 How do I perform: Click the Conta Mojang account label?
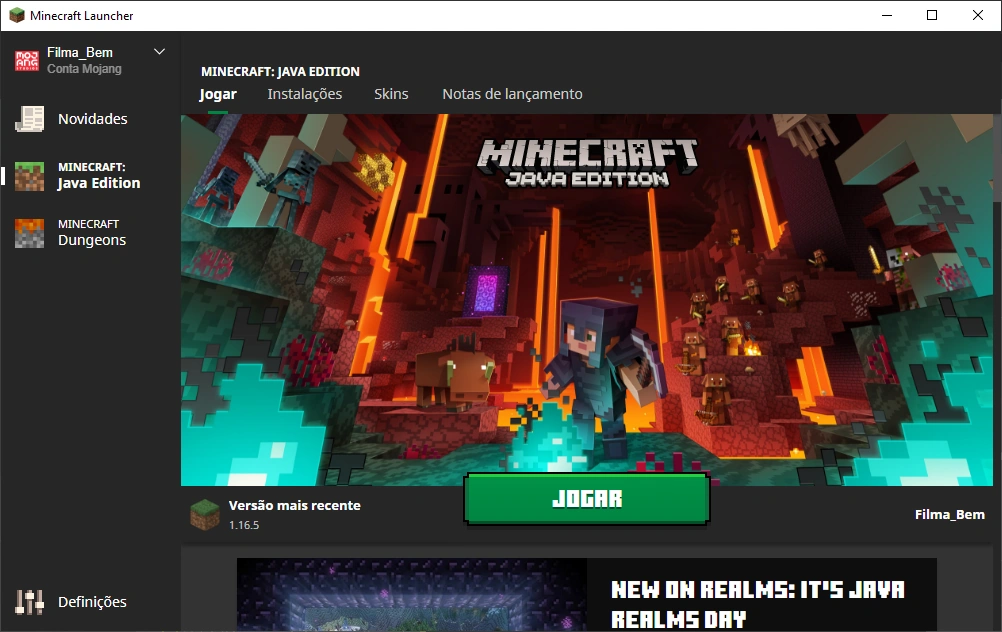pos(84,69)
